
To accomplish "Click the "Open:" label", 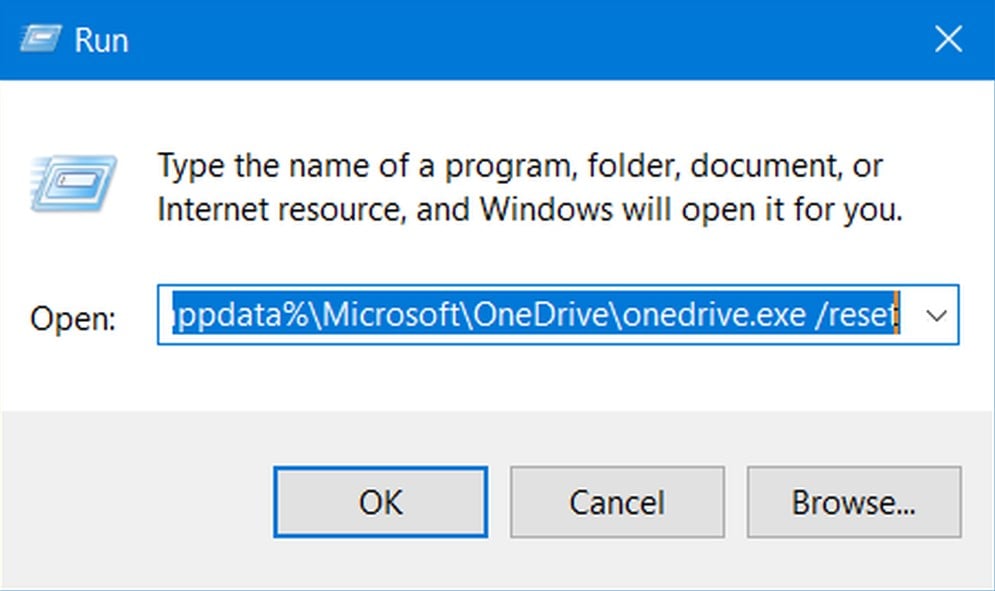I will coord(73,318).
